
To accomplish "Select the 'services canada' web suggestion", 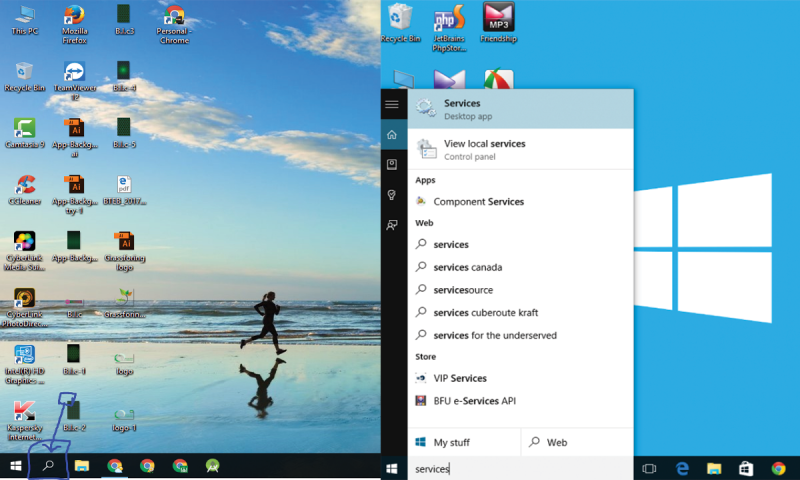I will click(520, 267).
